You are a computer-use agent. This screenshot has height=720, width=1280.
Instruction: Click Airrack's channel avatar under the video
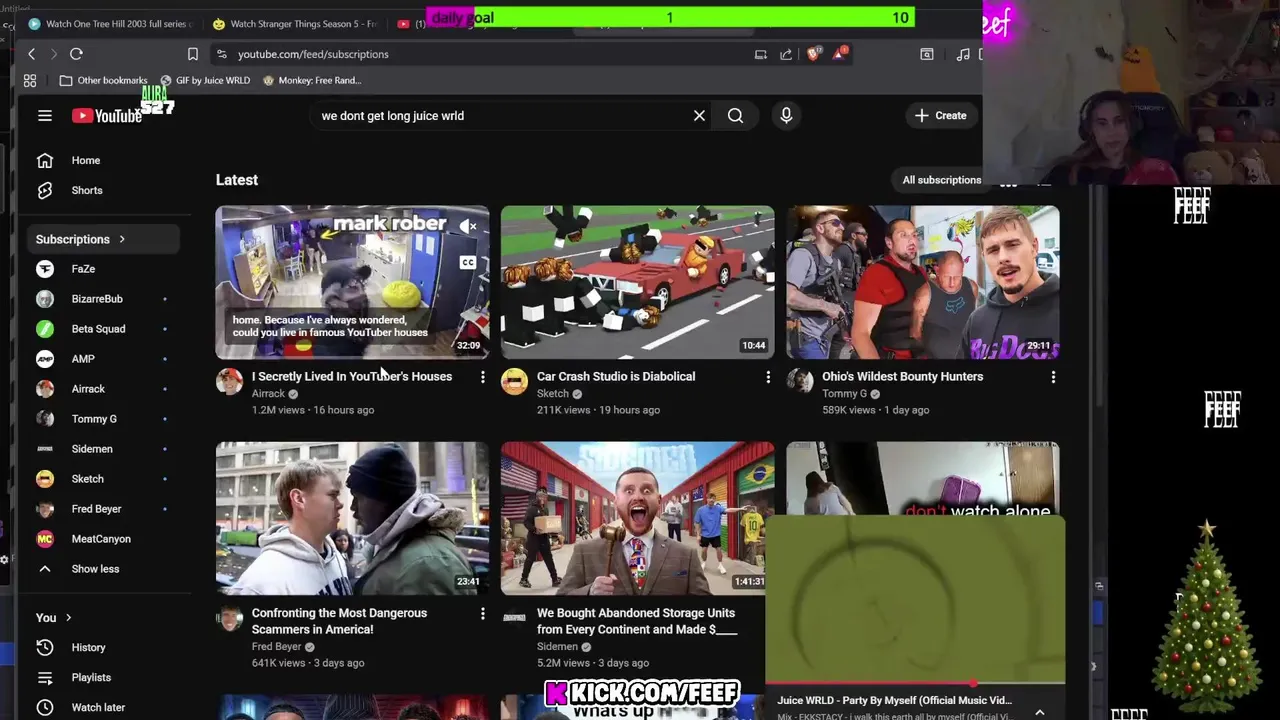coord(229,381)
